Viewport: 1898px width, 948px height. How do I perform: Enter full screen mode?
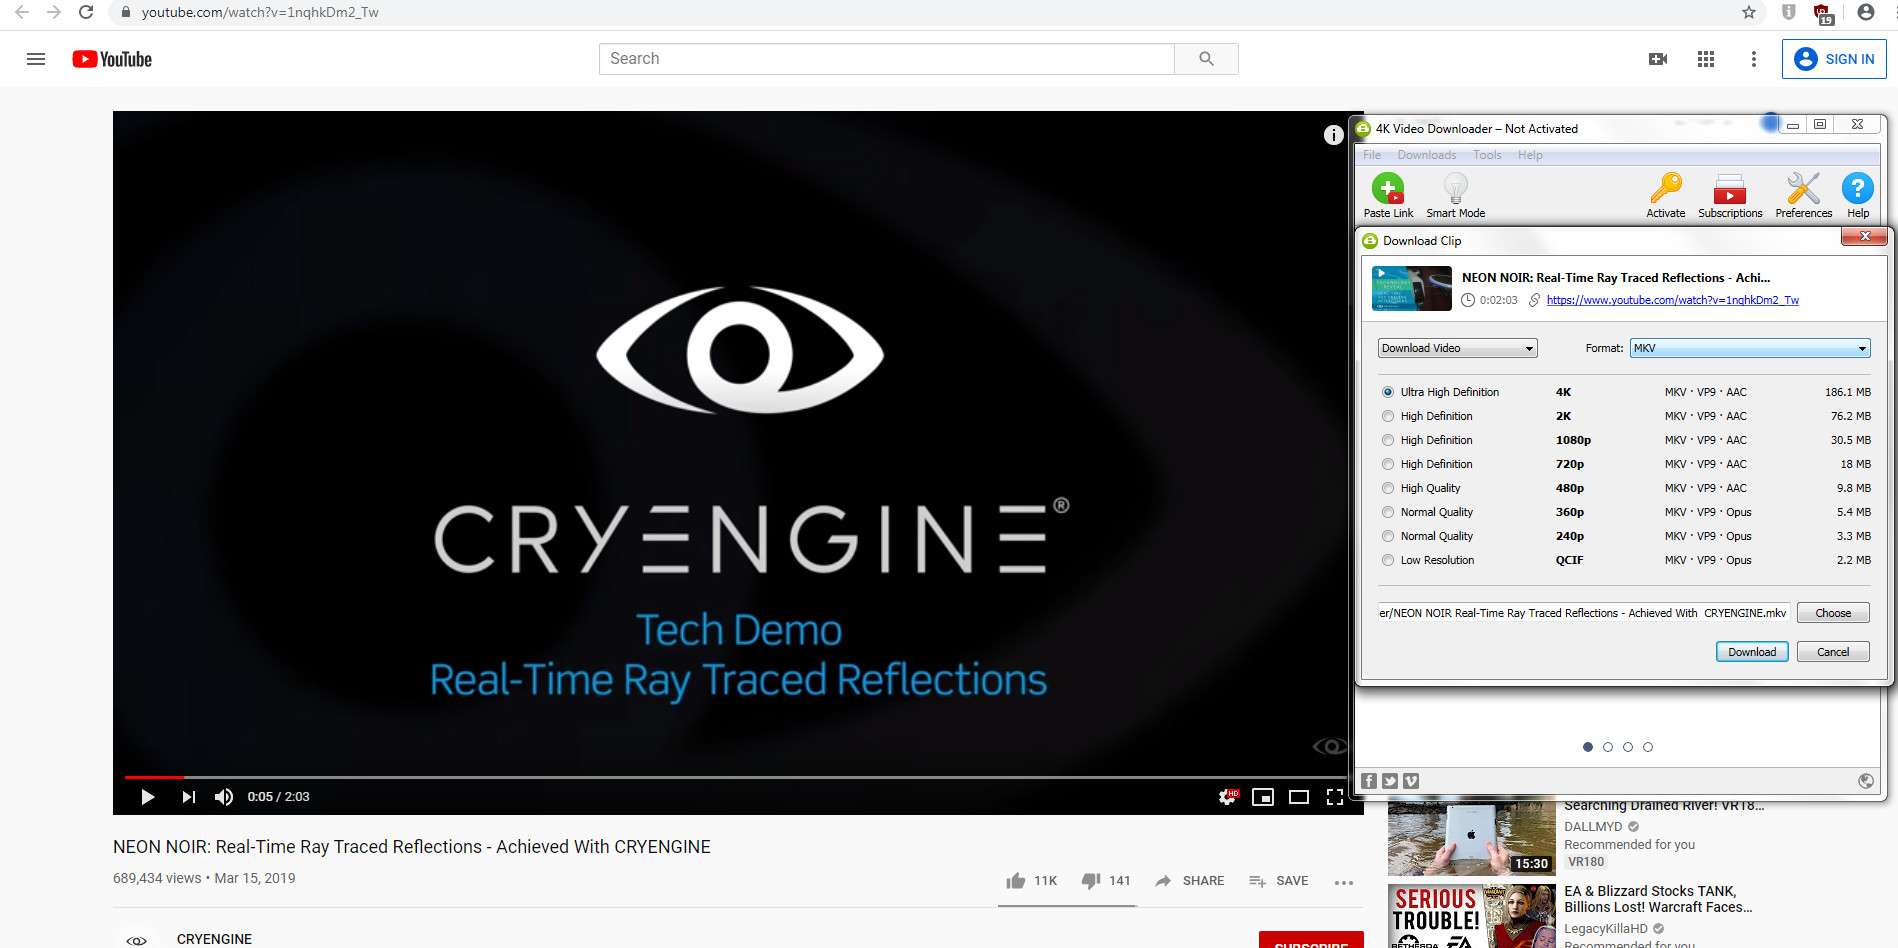[x=1335, y=797]
